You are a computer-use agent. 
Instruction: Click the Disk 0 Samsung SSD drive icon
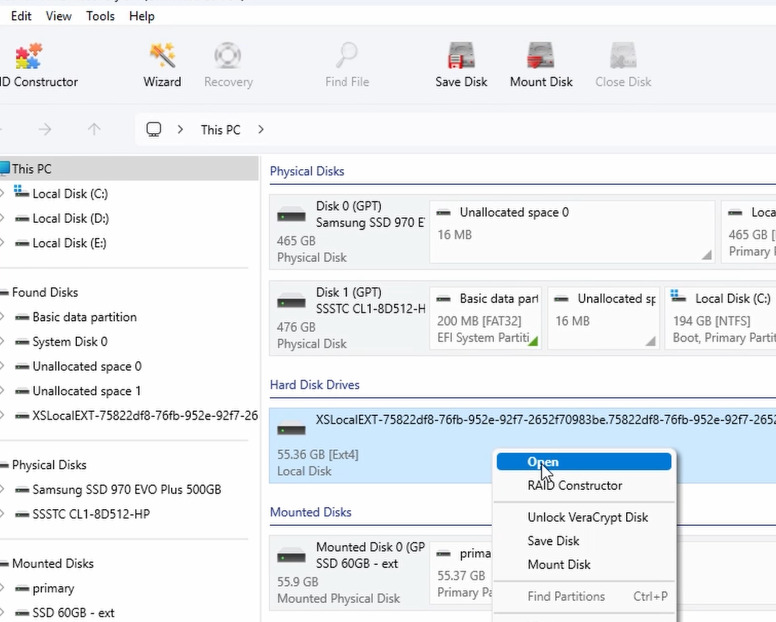pyautogui.click(x=291, y=216)
